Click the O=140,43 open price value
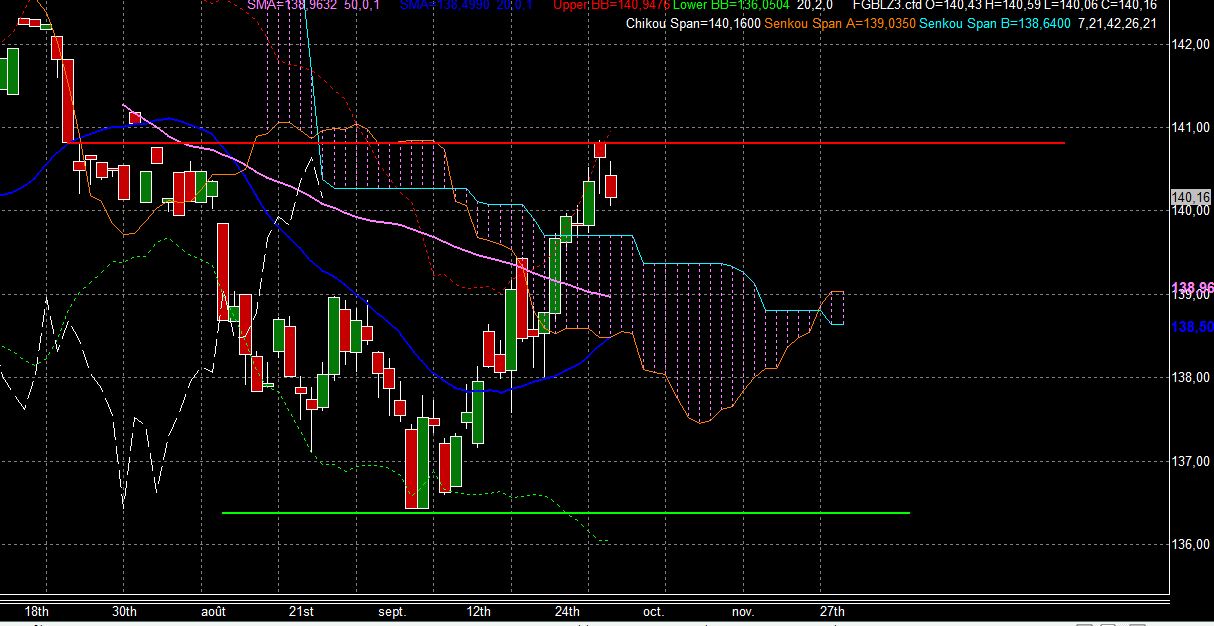 pyautogui.click(x=953, y=5)
